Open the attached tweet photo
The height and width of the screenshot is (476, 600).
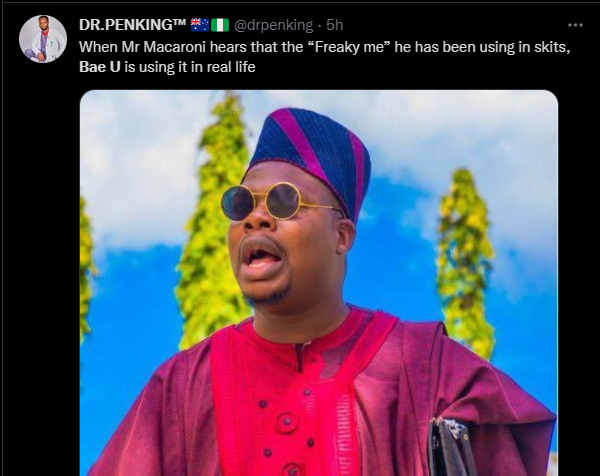pos(318,283)
